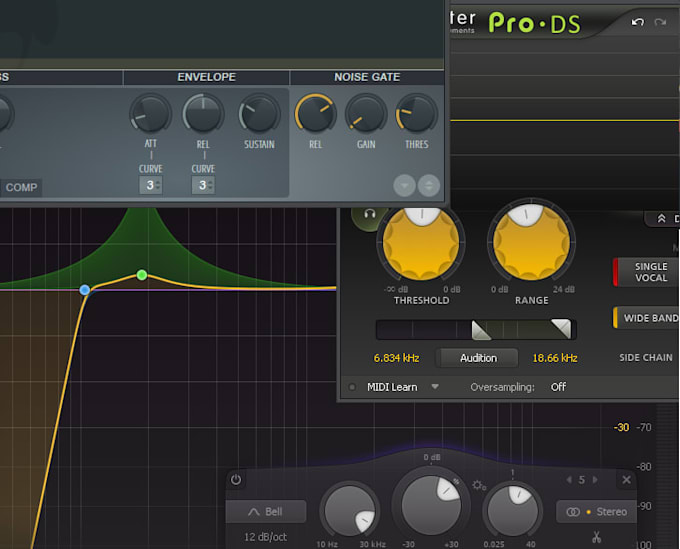Click the MIDI Learn button
Screen dimensions: 680x549
coord(392,387)
